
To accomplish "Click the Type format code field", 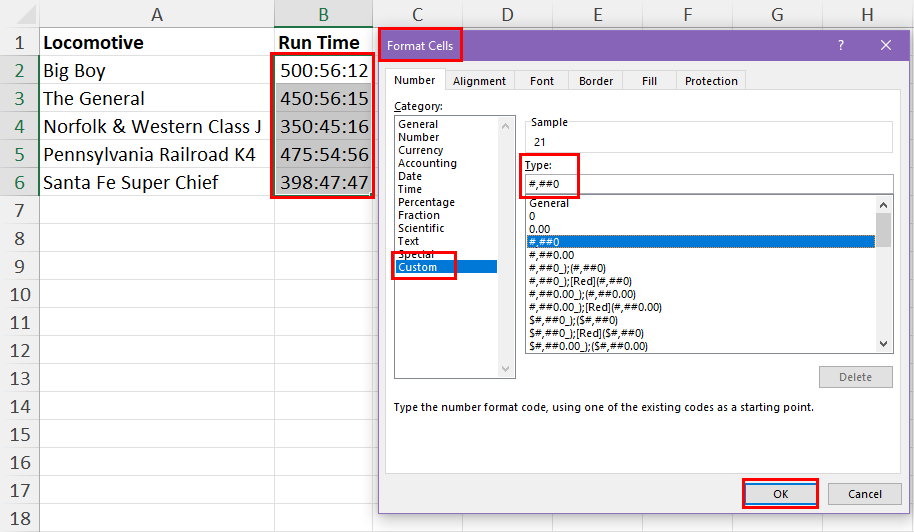I will tap(709, 184).
